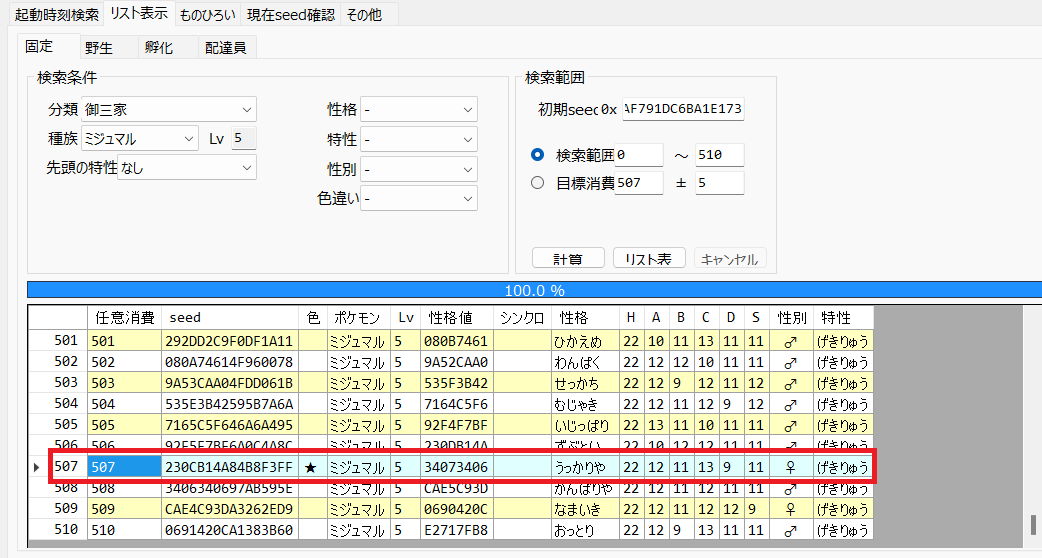Screen dimensions: 1042x558
Task: Click the seed column header
Action: 230,318
